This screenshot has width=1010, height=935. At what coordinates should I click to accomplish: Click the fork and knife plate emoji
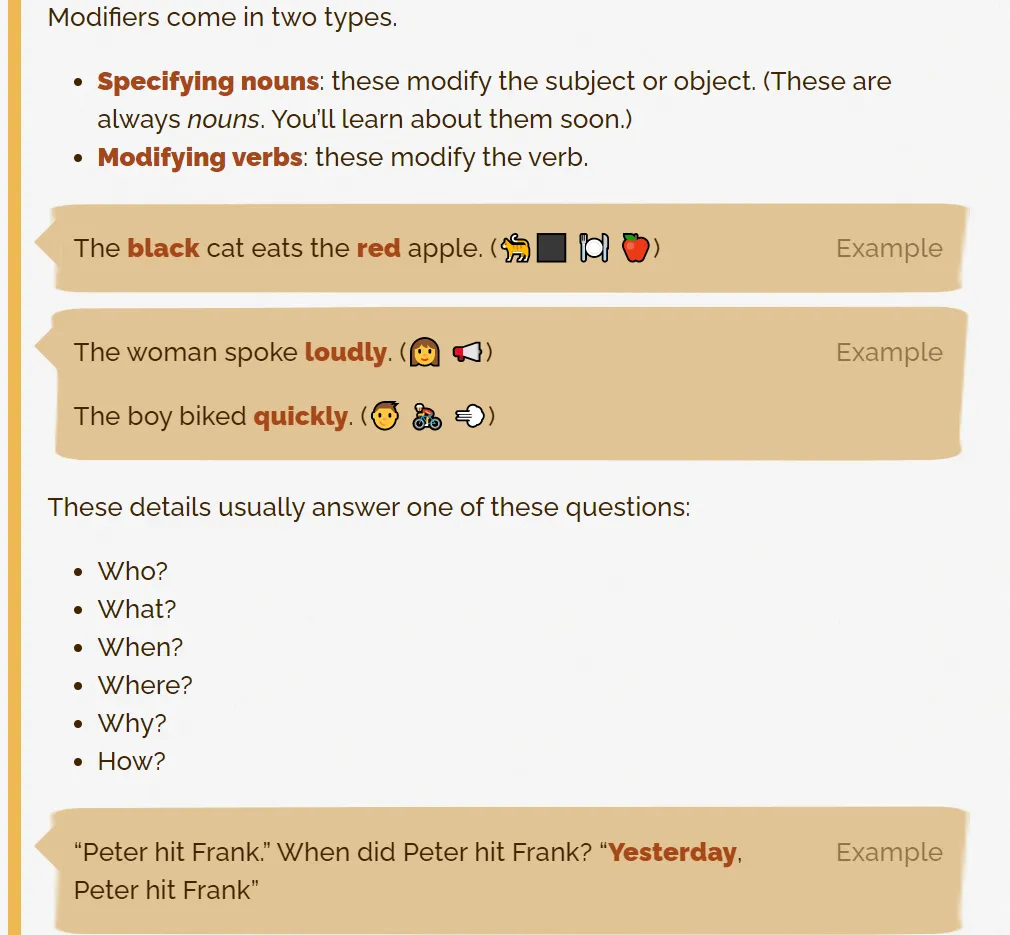pyautogui.click(x=594, y=248)
